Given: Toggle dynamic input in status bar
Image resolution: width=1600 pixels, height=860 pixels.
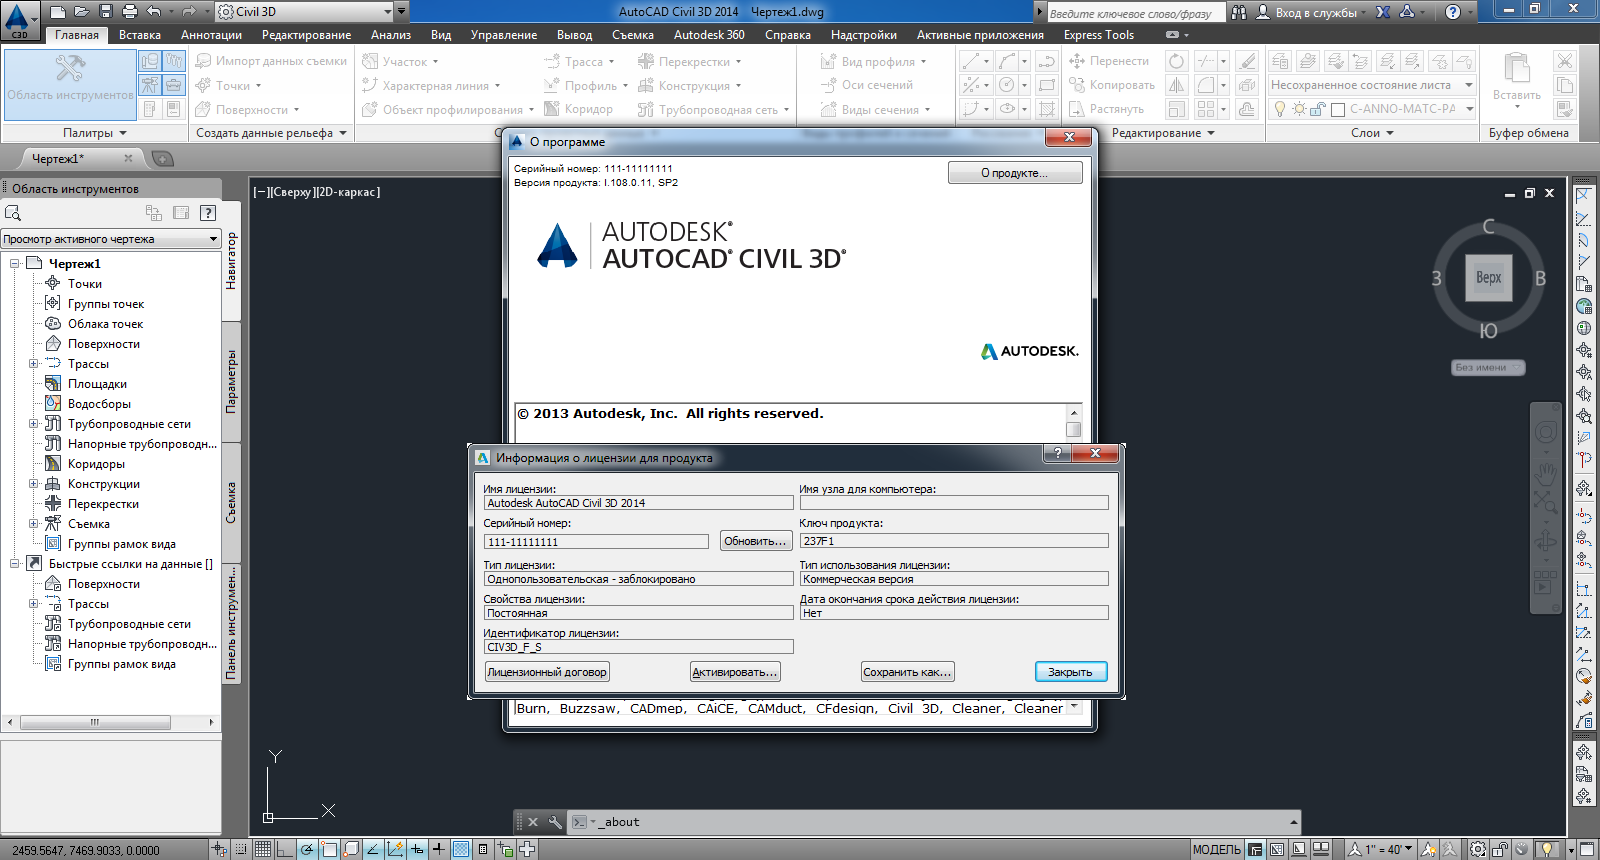Looking at the screenshot, I should coord(417,849).
